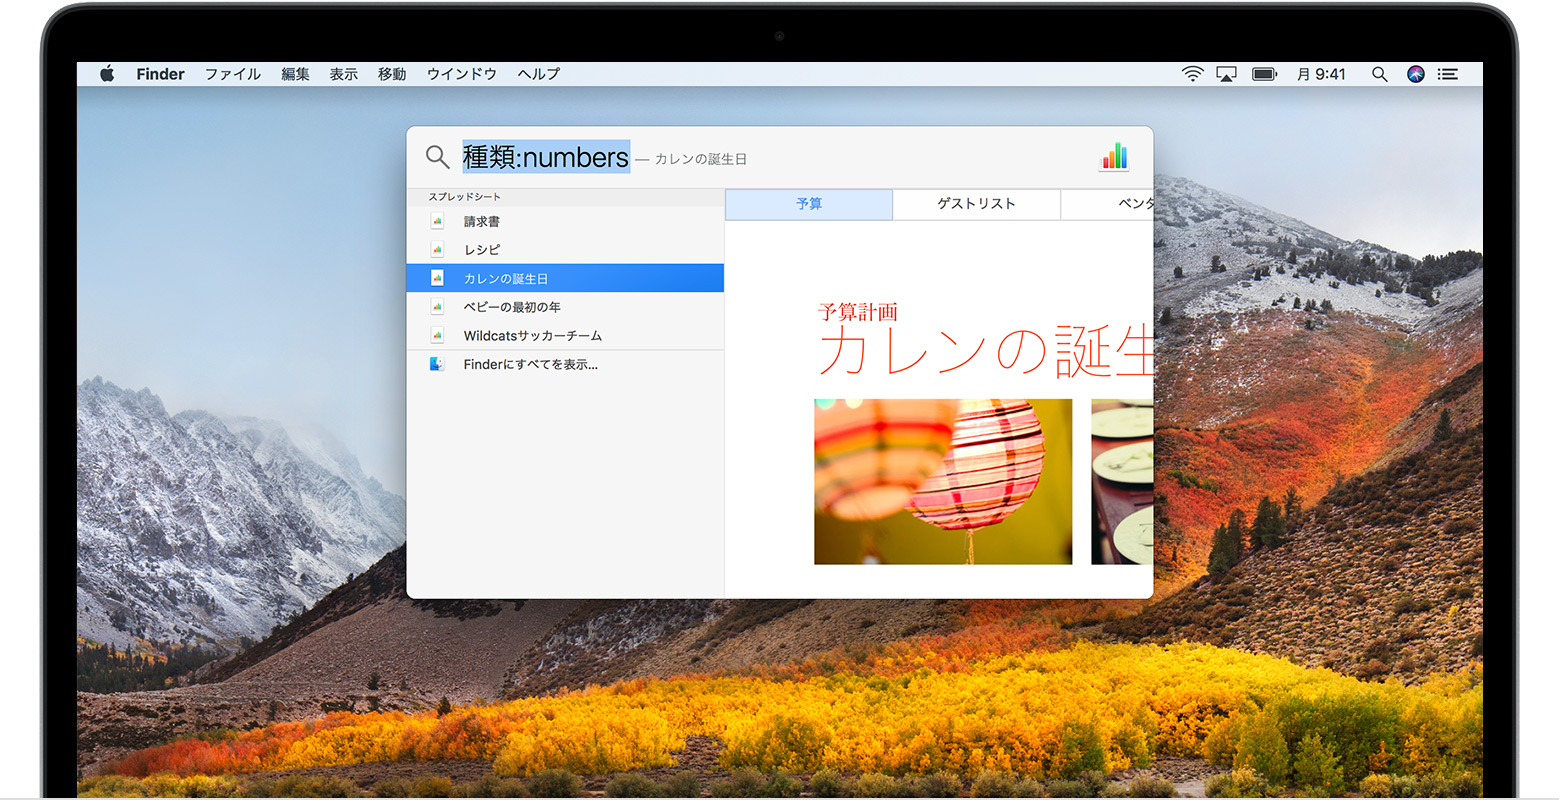Select the 請求書 spreadsheet result
This screenshot has width=1560, height=800.
click(565, 221)
